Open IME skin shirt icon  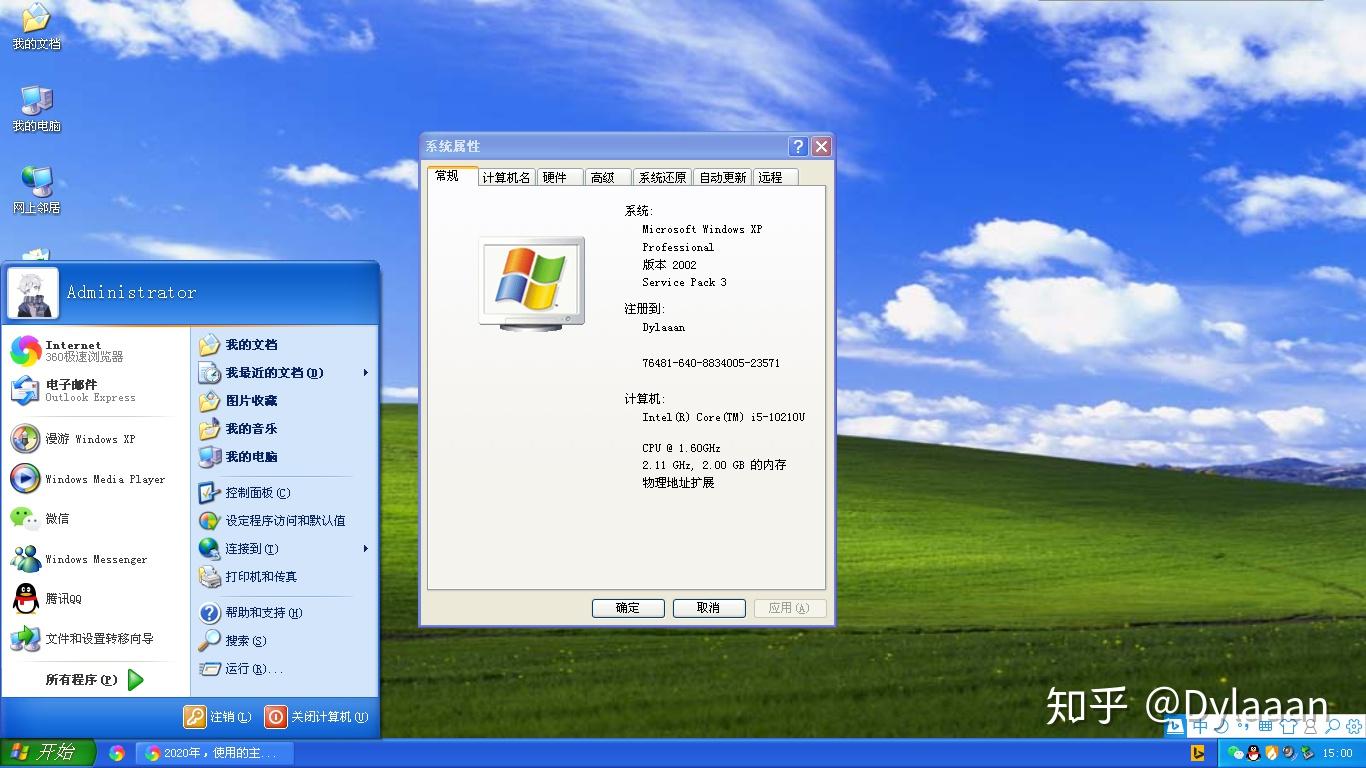pyautogui.click(x=1288, y=727)
